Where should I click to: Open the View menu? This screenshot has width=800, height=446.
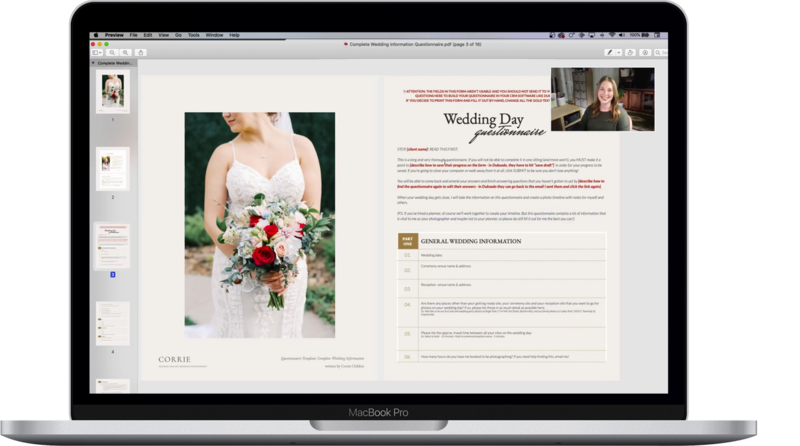tap(161, 35)
